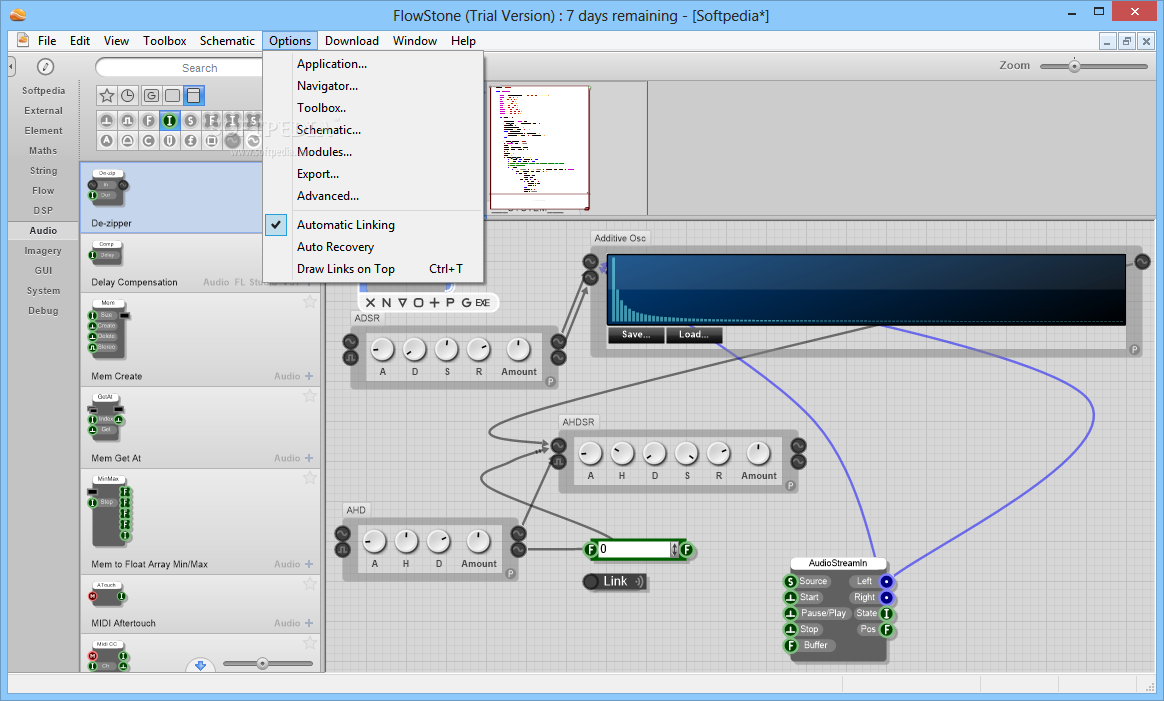Filter toolbox by the C connector type
1164x701 pixels.
(148, 140)
